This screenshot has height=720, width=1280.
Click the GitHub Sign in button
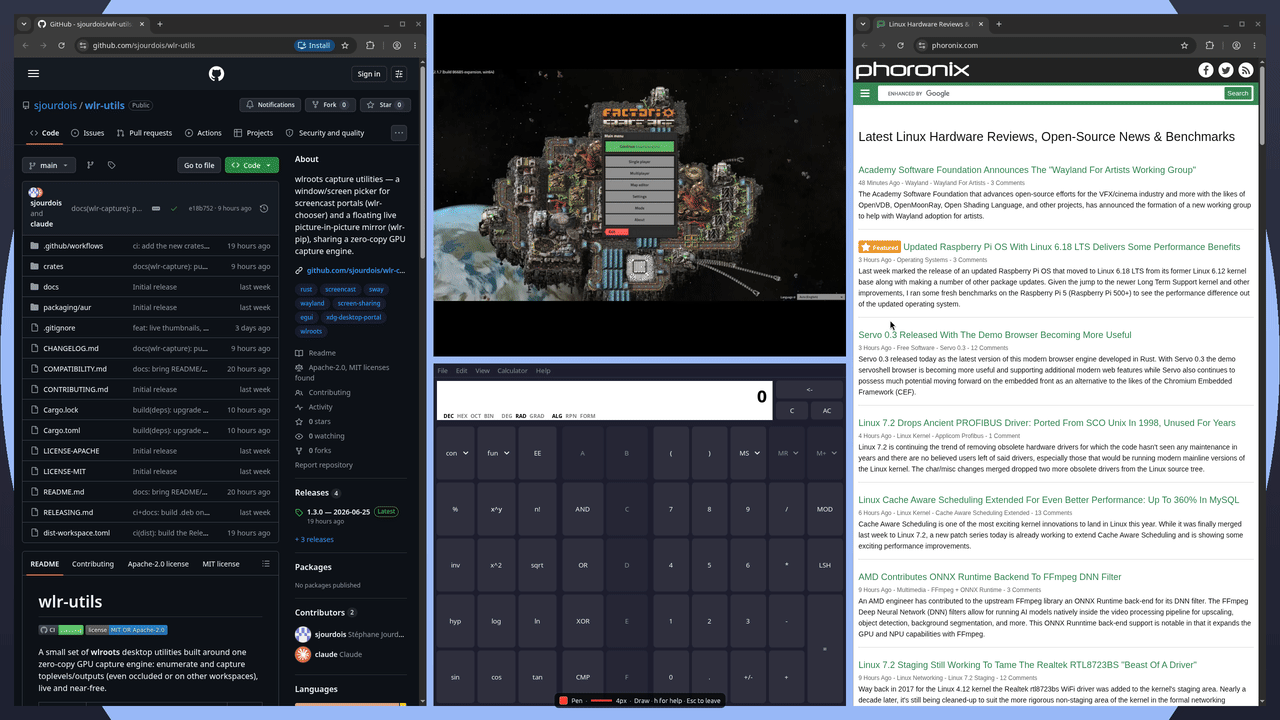click(369, 73)
